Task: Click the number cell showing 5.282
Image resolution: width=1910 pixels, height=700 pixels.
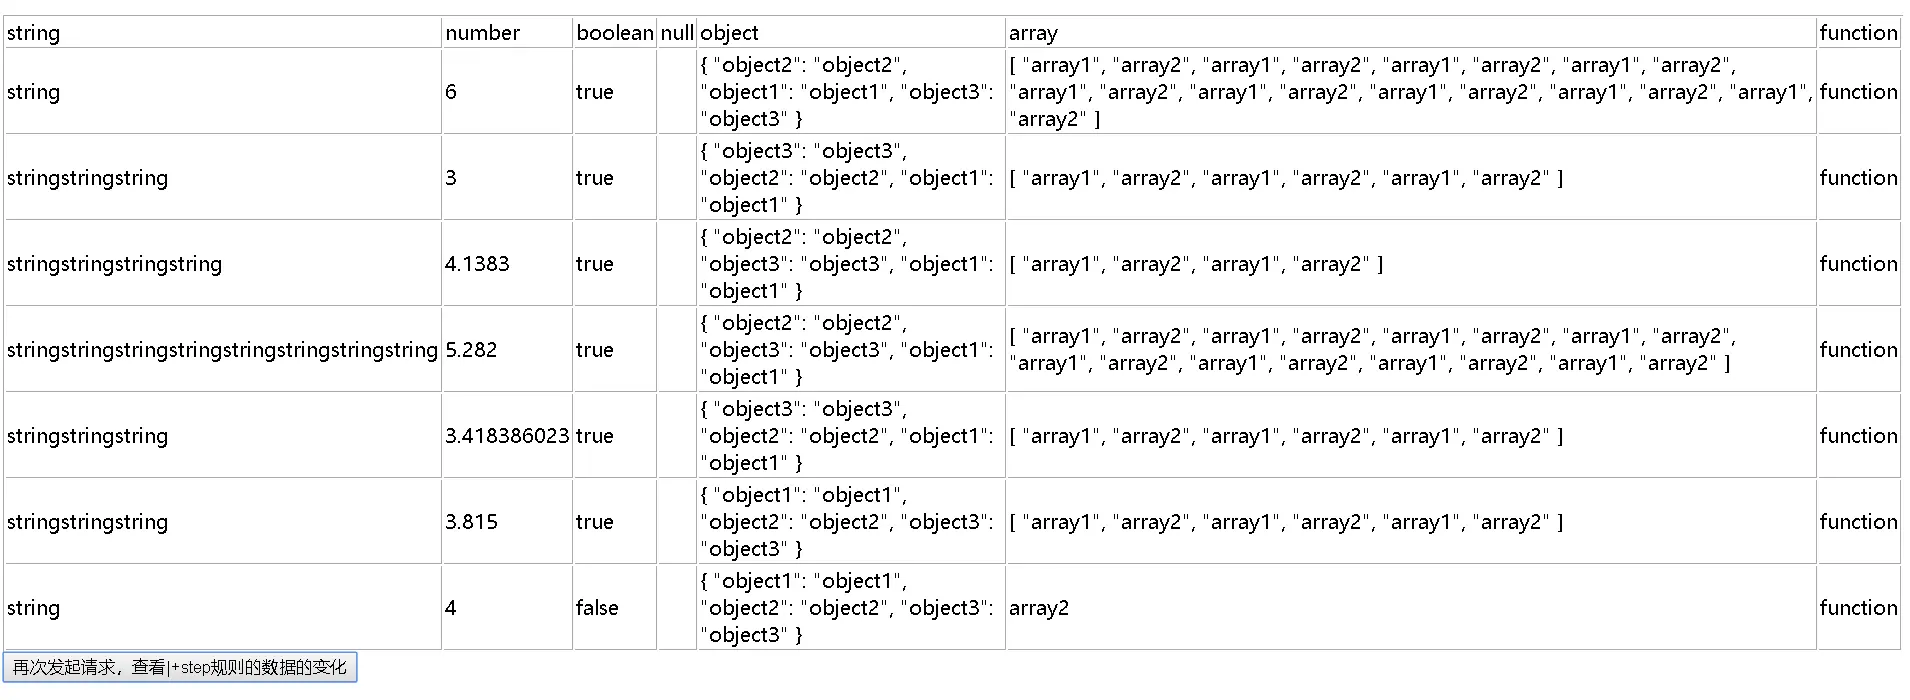Action: 507,350
